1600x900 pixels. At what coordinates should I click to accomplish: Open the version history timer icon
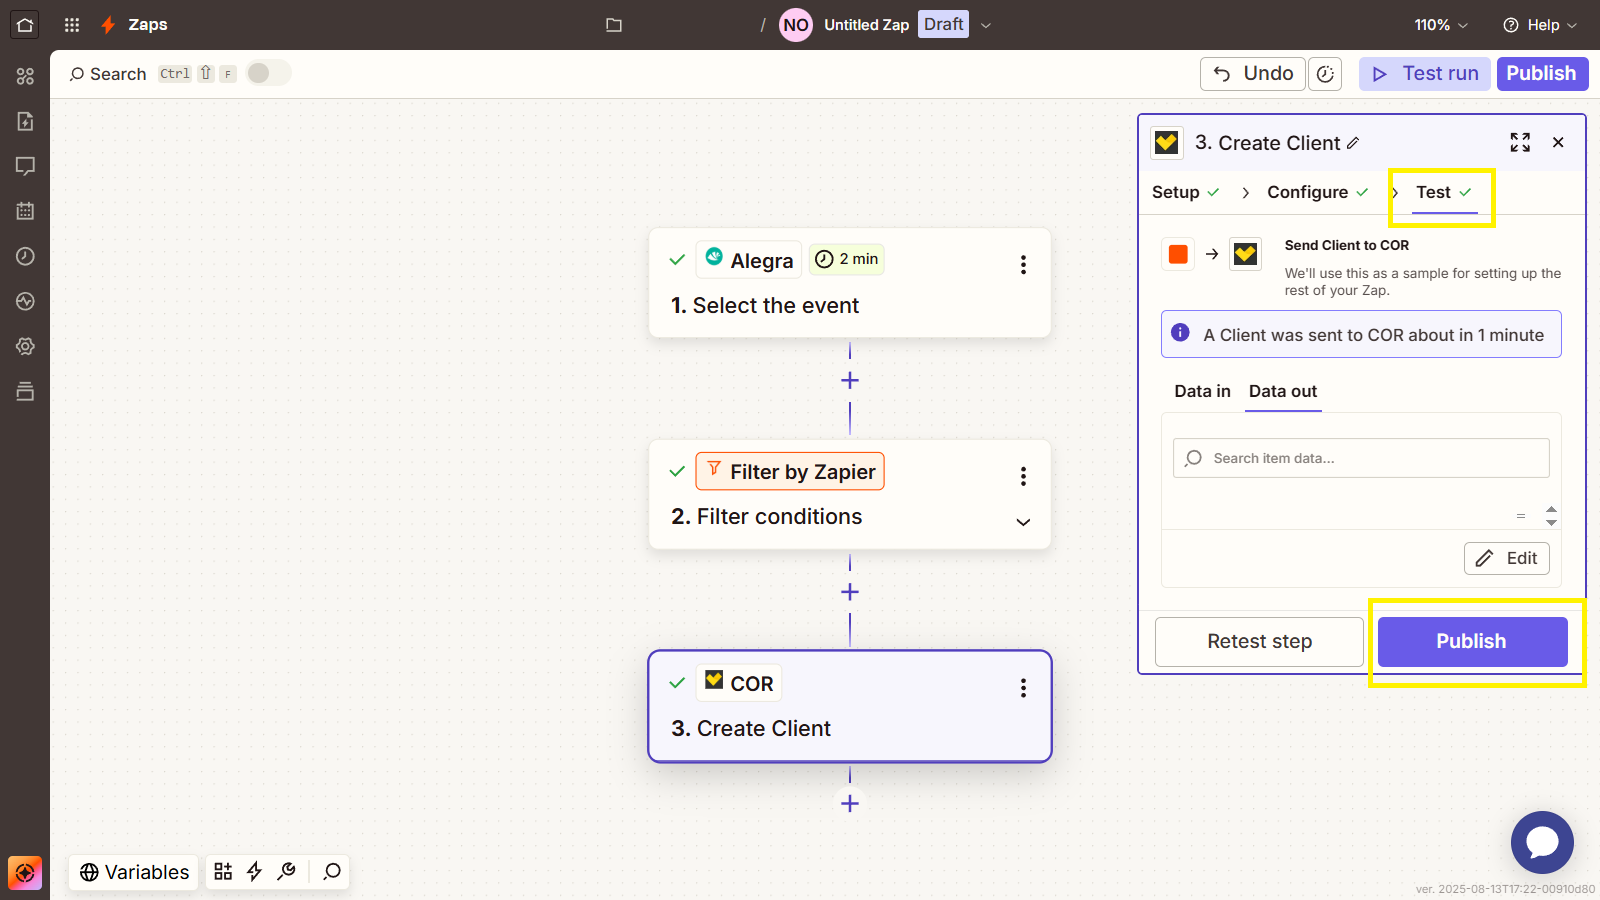click(x=1326, y=74)
